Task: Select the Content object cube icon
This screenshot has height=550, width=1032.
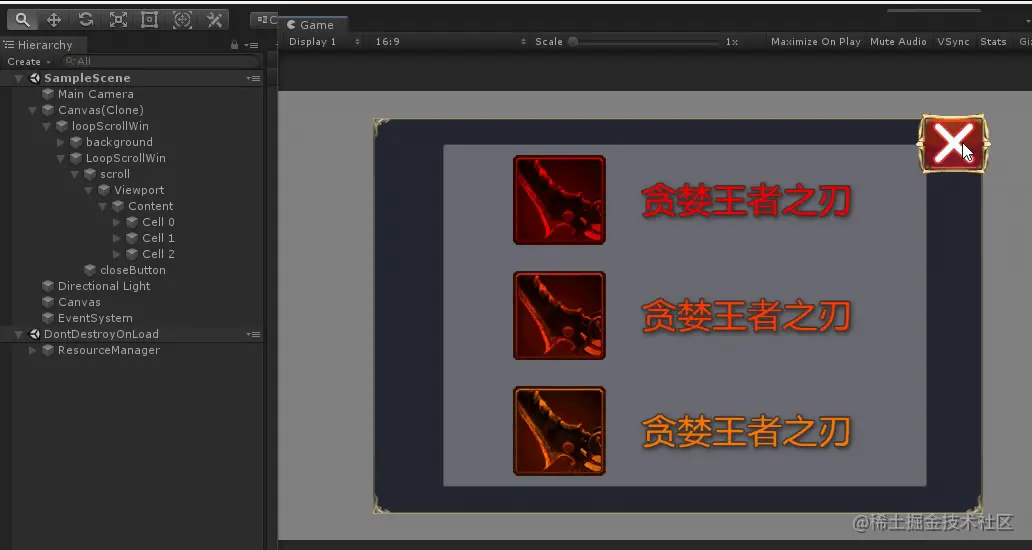Action: coord(118,206)
